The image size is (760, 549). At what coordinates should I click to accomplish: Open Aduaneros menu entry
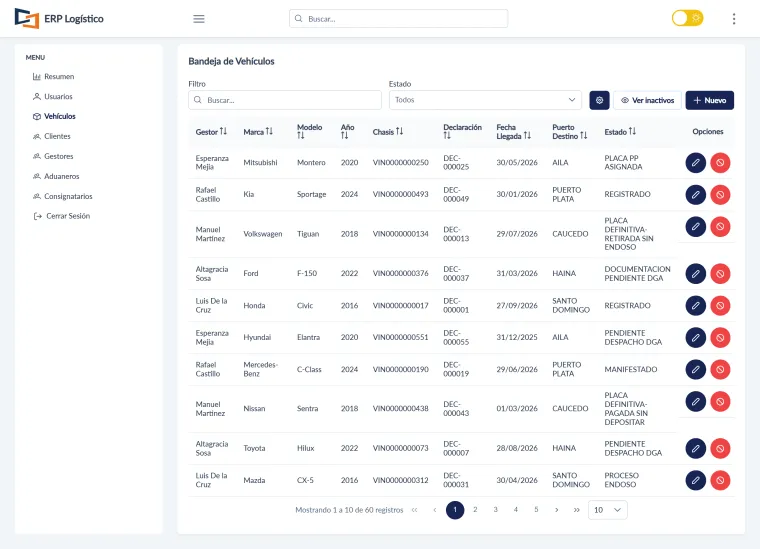coord(56,176)
